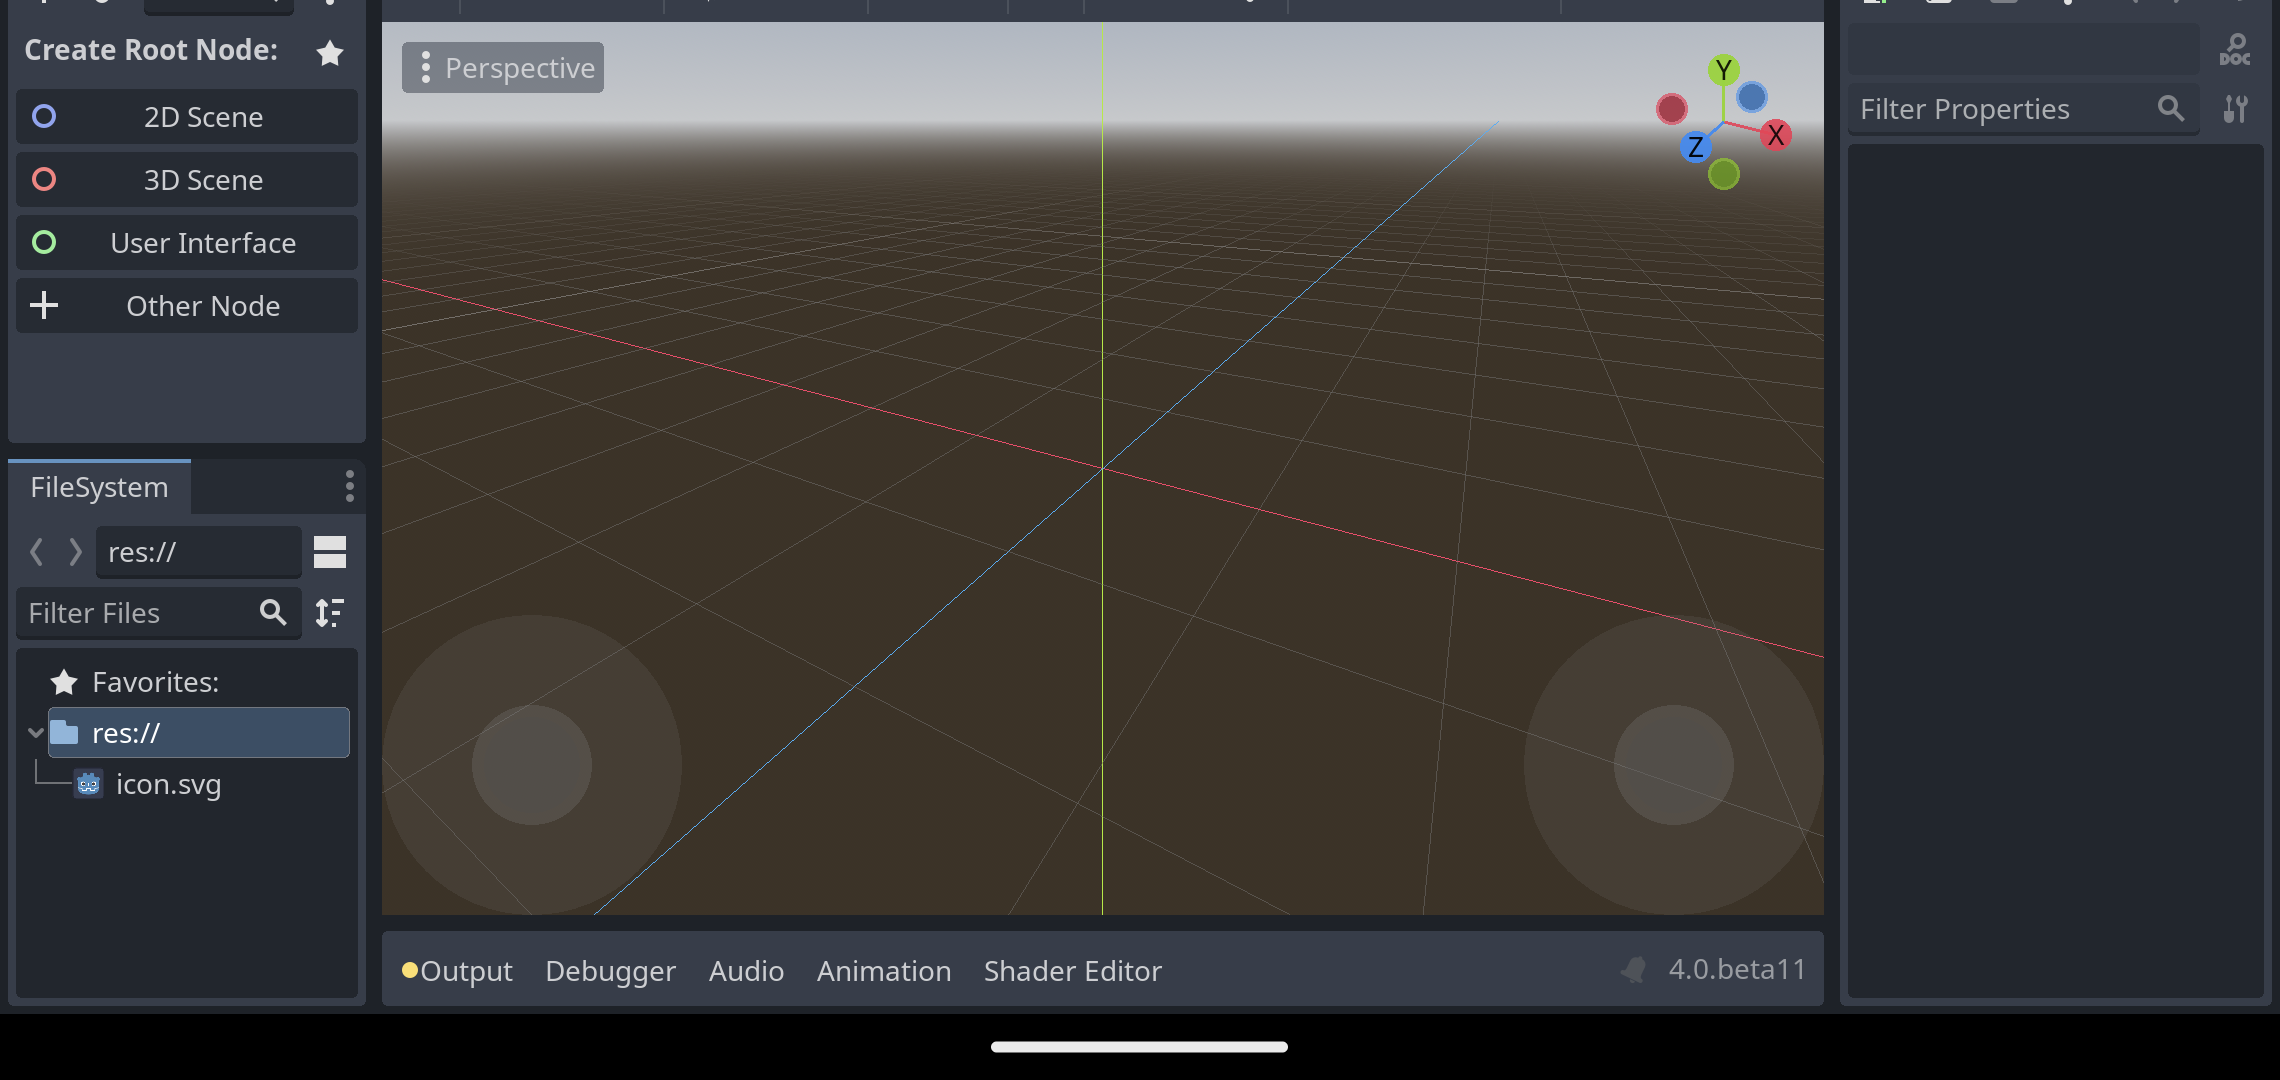Open the Search Help documentation icon

[2235, 49]
